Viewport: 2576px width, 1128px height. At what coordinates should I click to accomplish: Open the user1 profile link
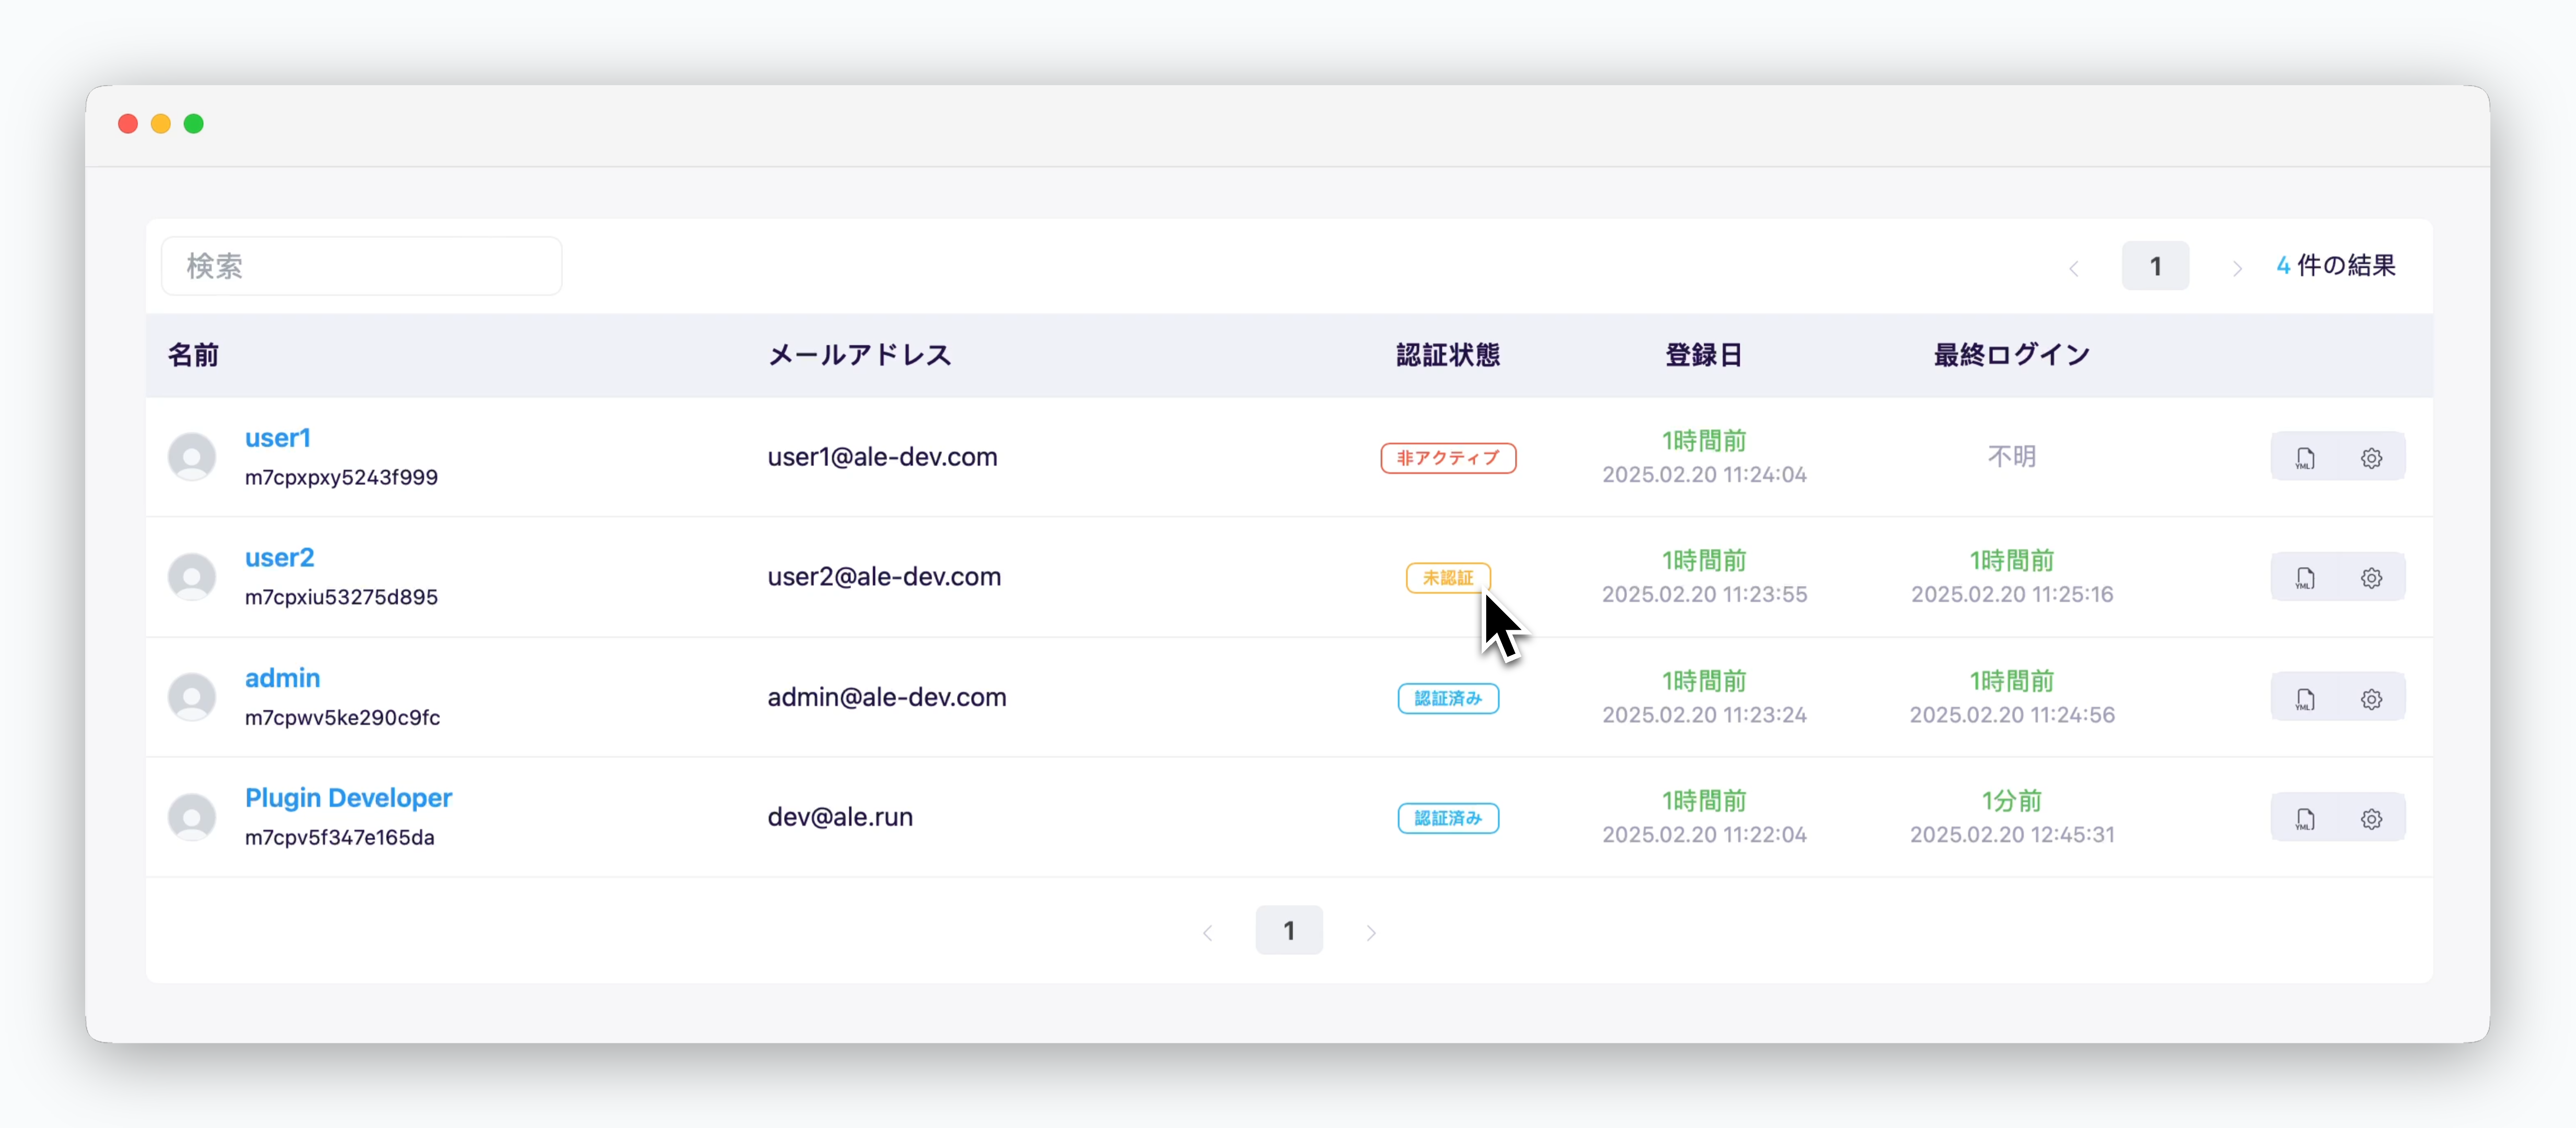pyautogui.click(x=278, y=438)
